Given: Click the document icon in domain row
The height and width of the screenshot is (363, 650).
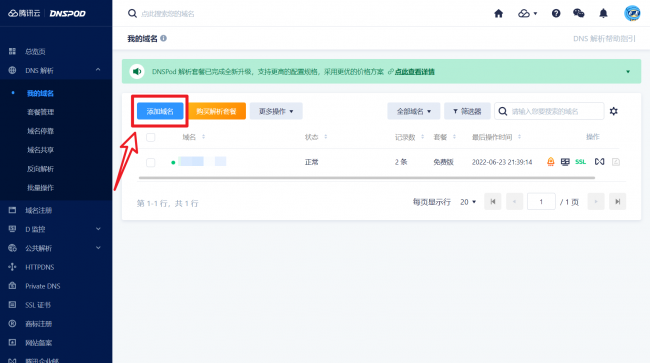Looking at the screenshot, I should [616, 162].
